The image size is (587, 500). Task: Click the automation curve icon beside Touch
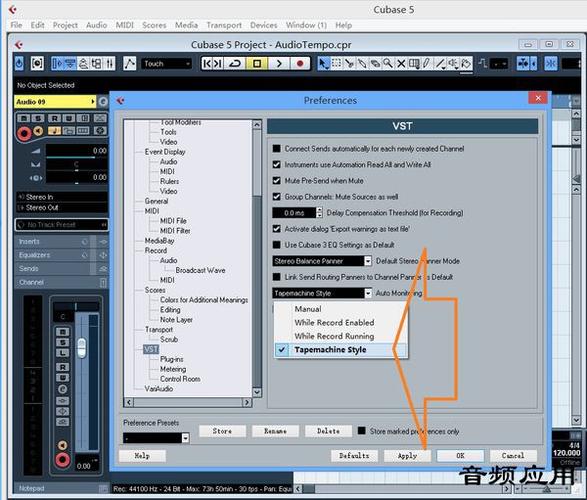click(x=130, y=64)
